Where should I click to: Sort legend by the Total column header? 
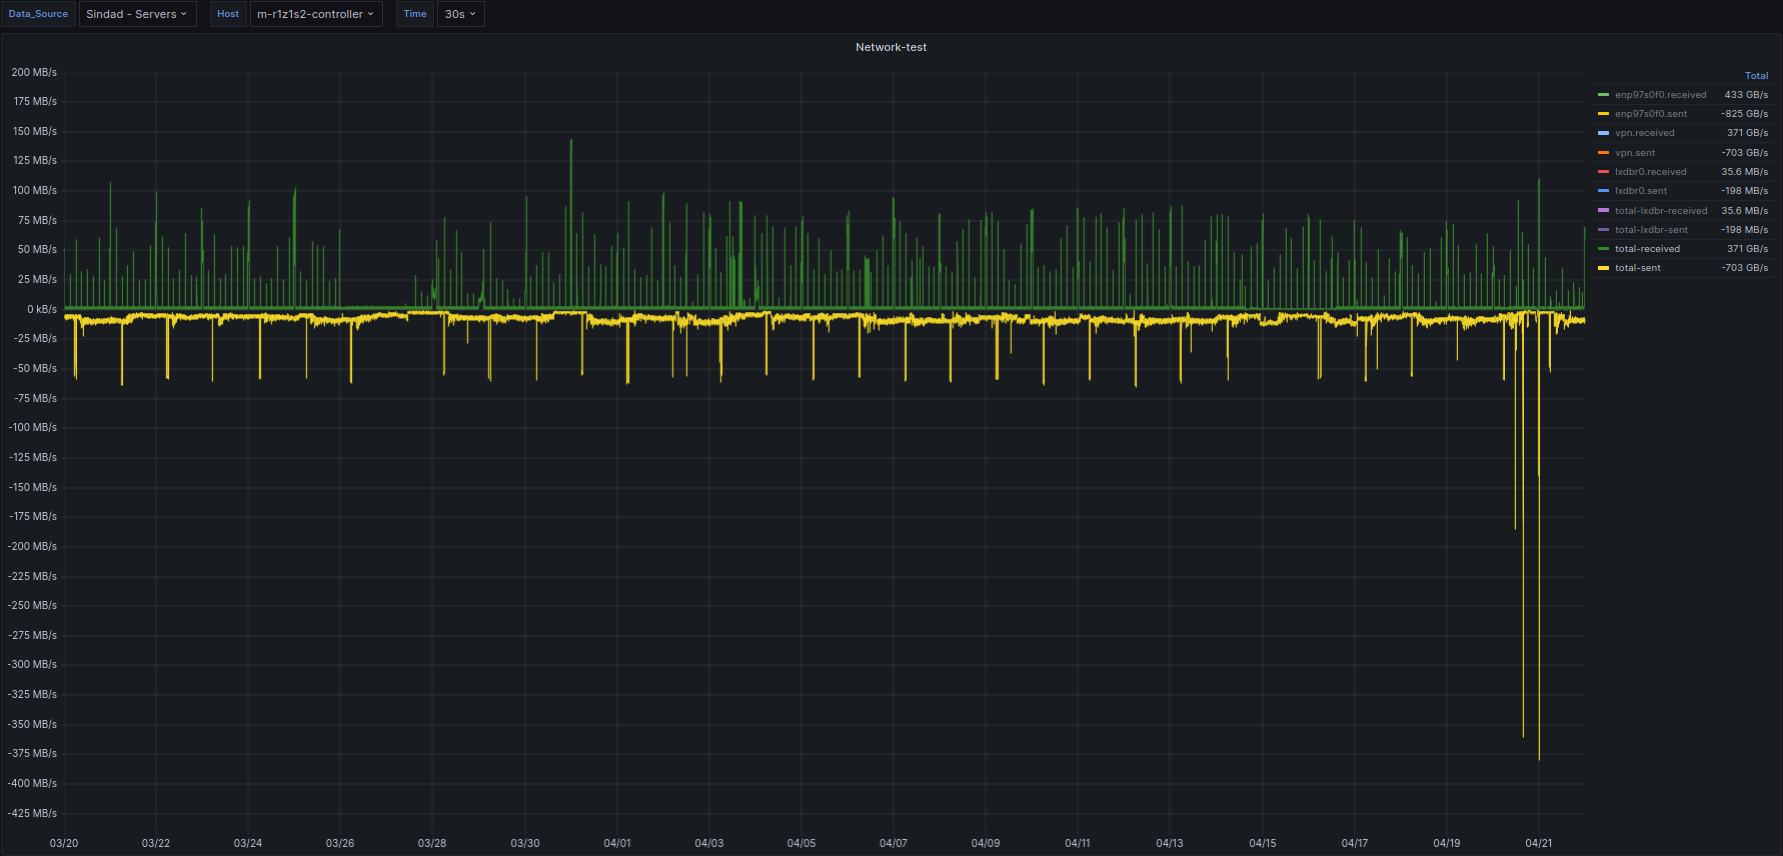click(x=1756, y=76)
